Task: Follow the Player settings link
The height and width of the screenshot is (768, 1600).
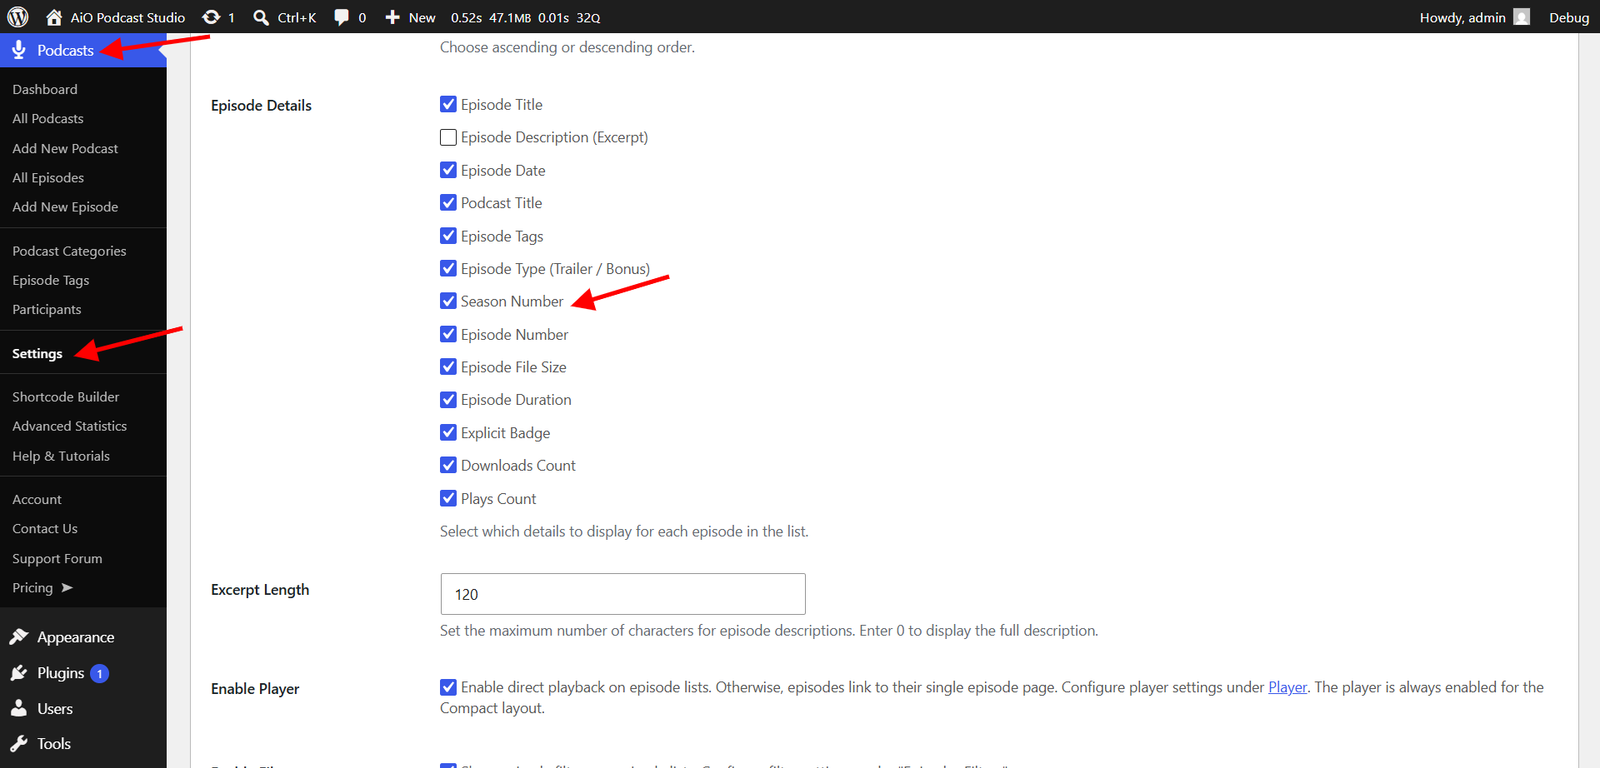Action: pos(1287,687)
